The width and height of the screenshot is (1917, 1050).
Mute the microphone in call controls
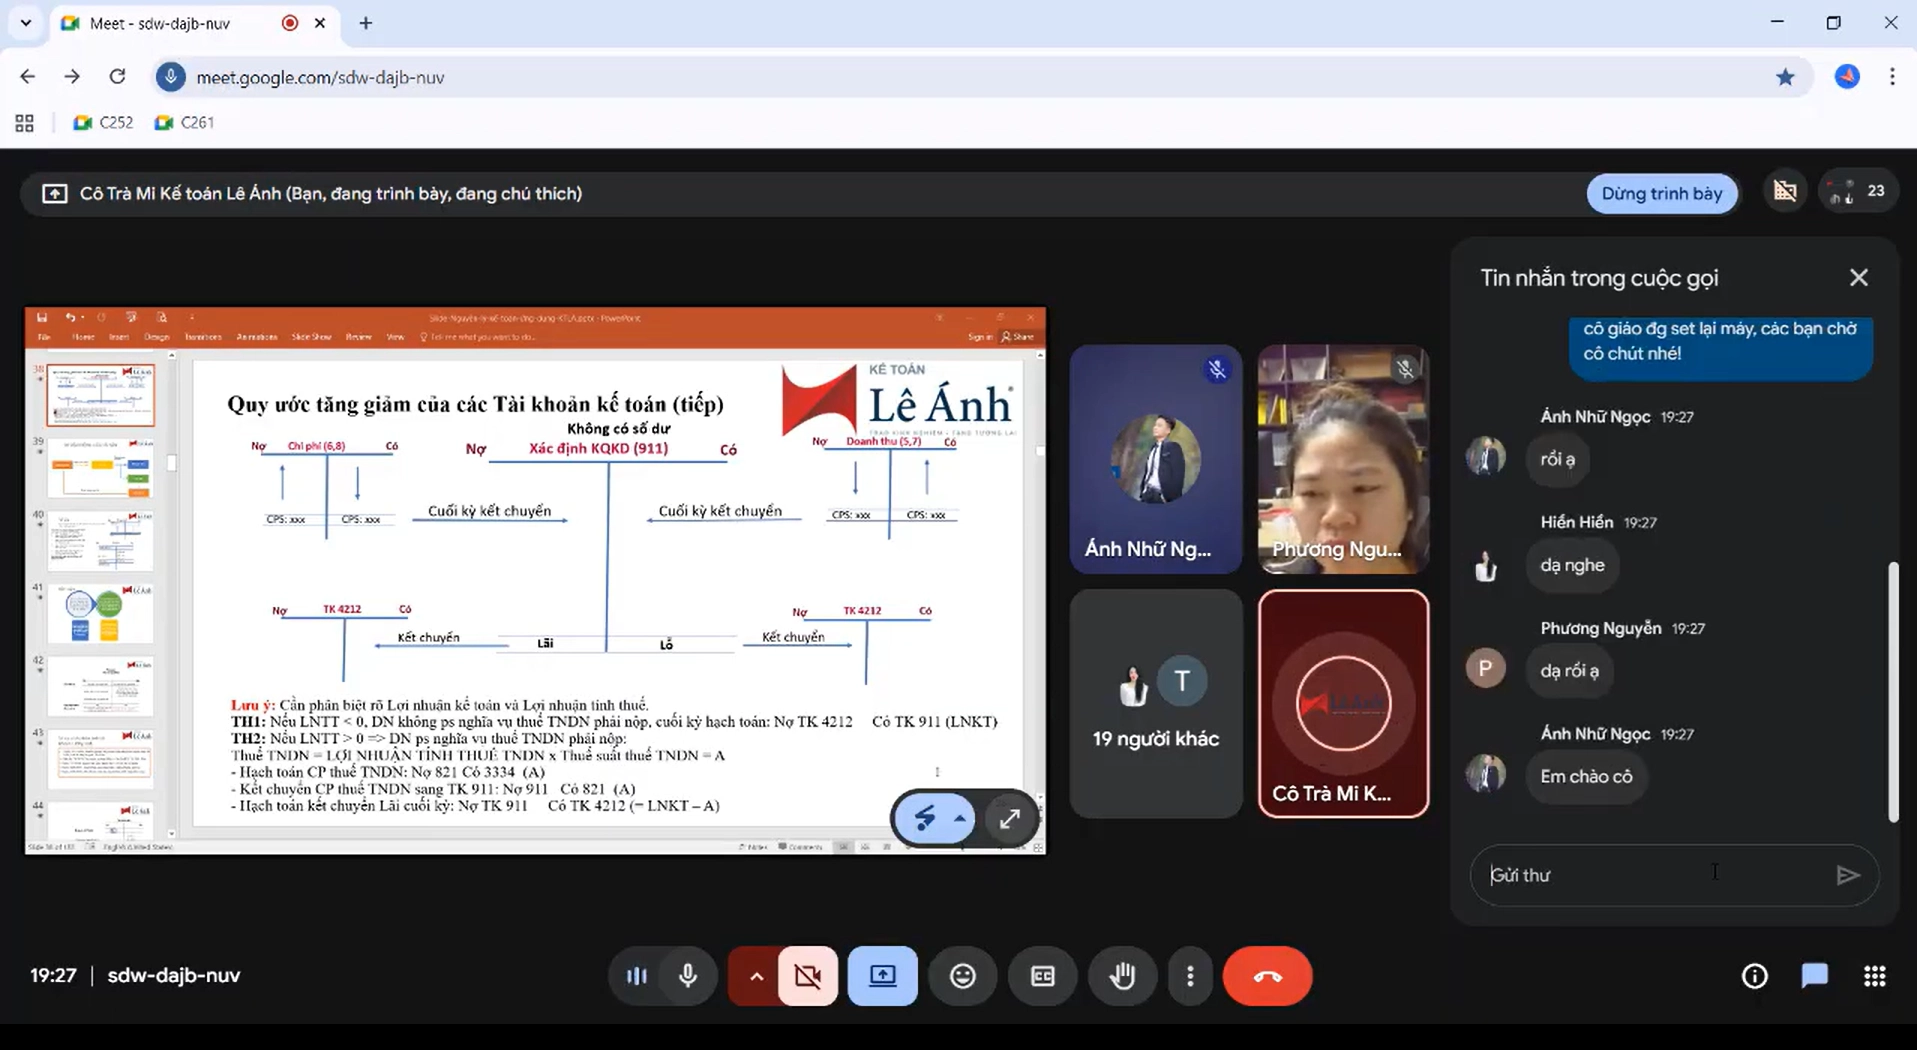[x=688, y=976]
